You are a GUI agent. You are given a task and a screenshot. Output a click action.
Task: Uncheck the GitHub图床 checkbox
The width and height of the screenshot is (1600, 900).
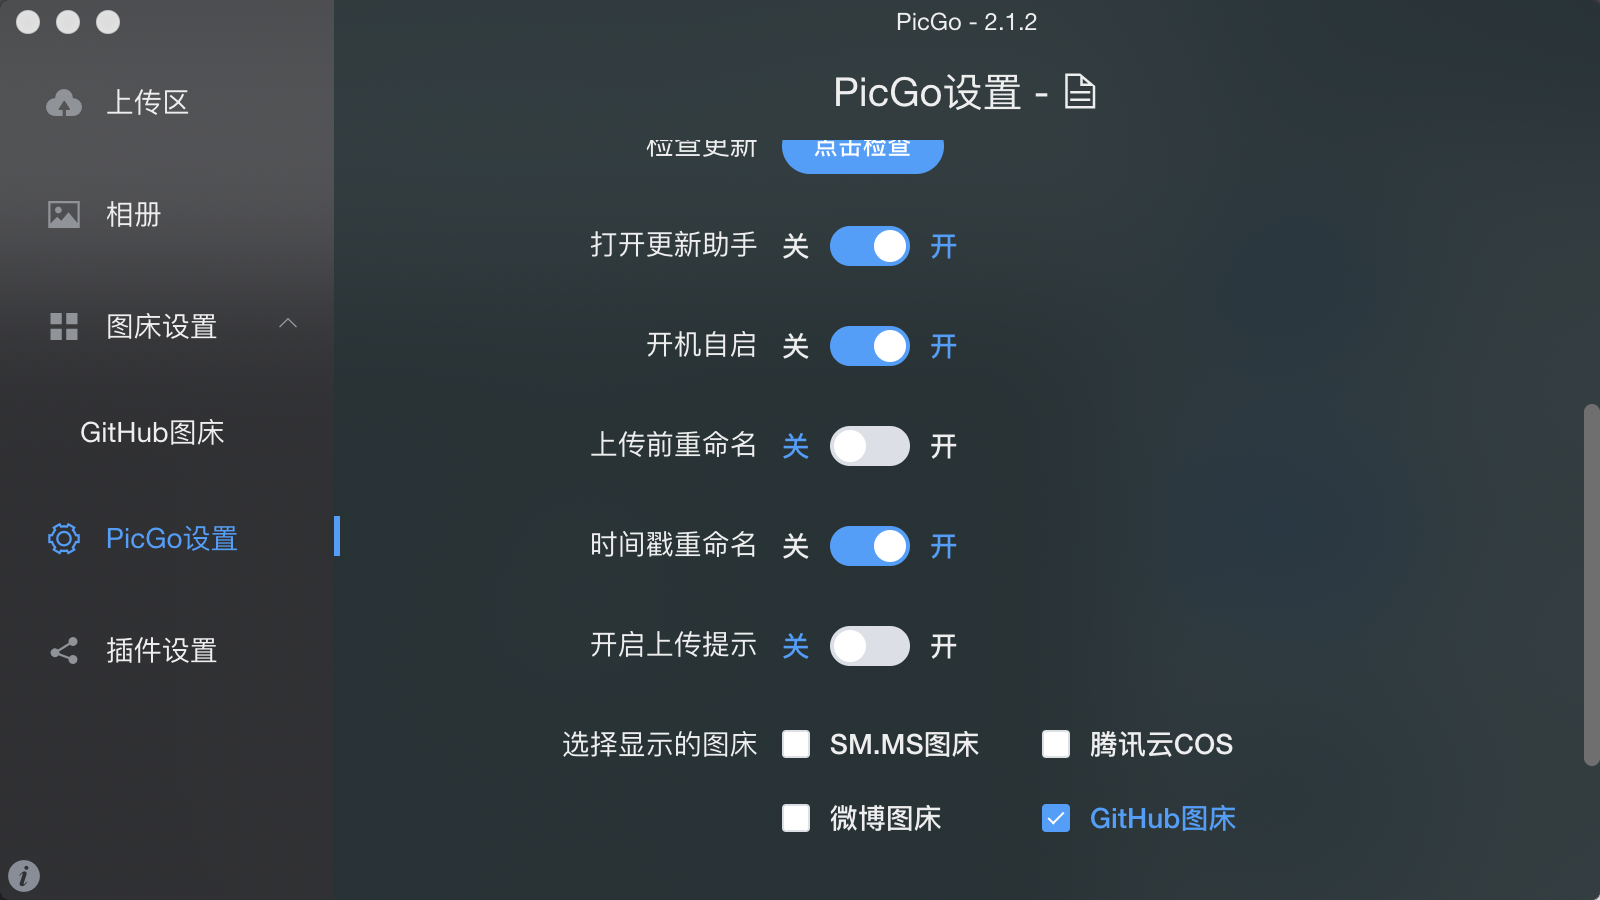click(1056, 818)
